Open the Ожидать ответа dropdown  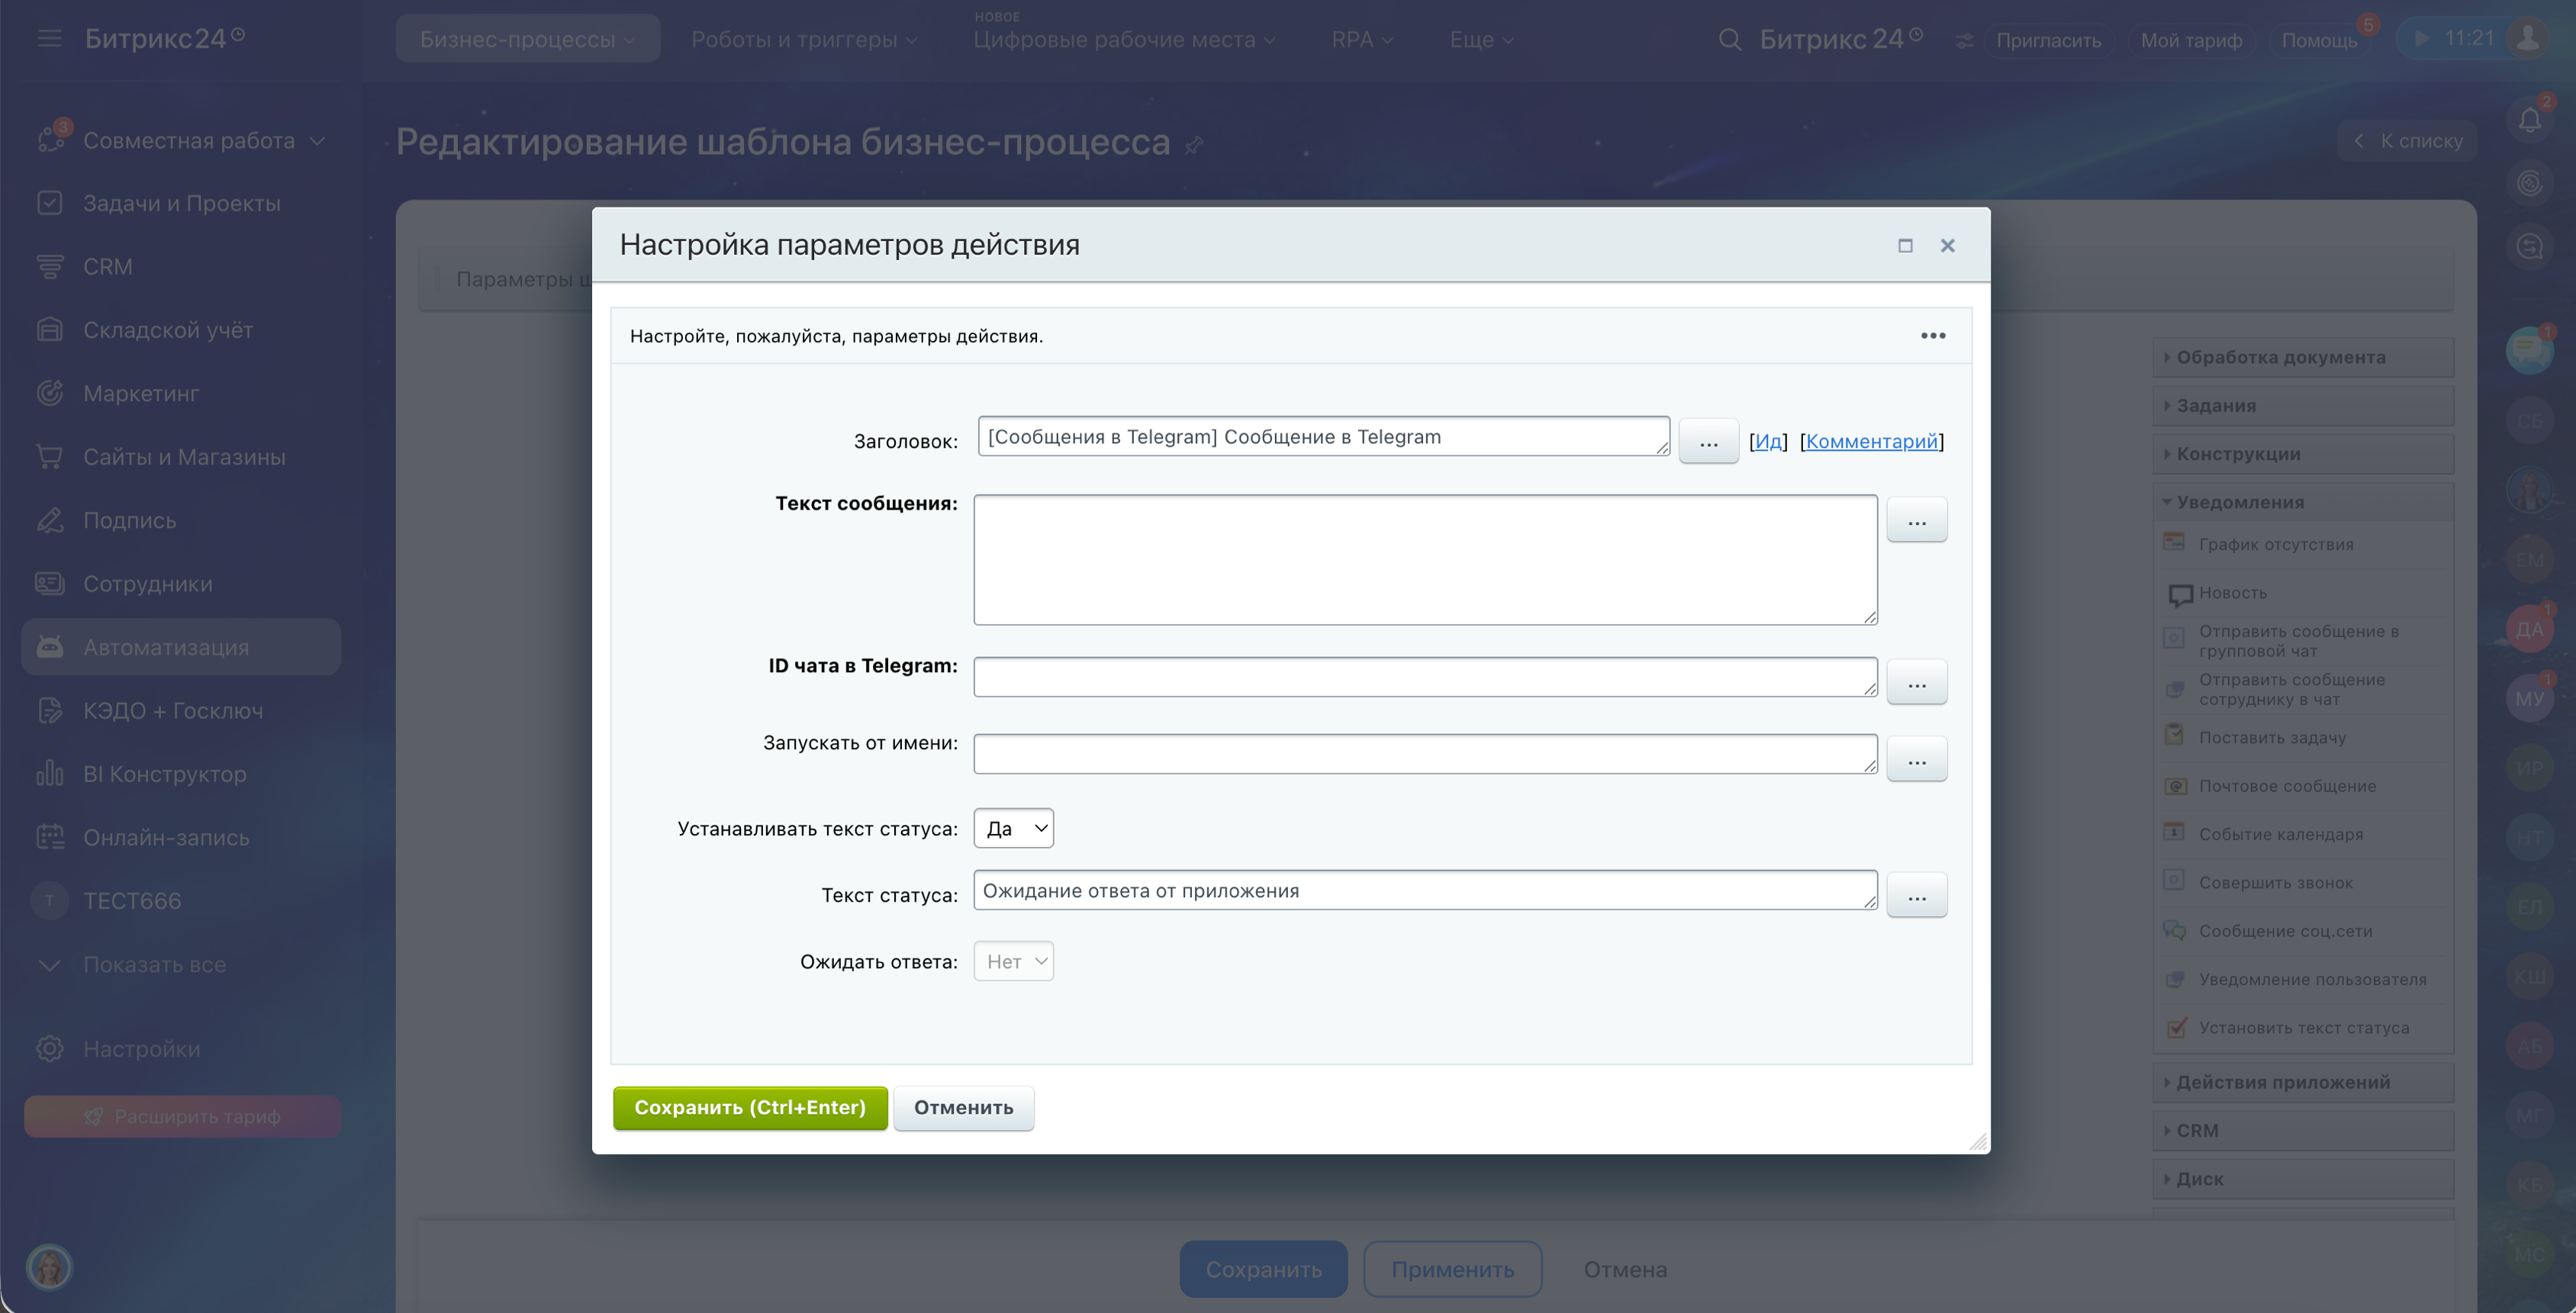click(x=1013, y=961)
